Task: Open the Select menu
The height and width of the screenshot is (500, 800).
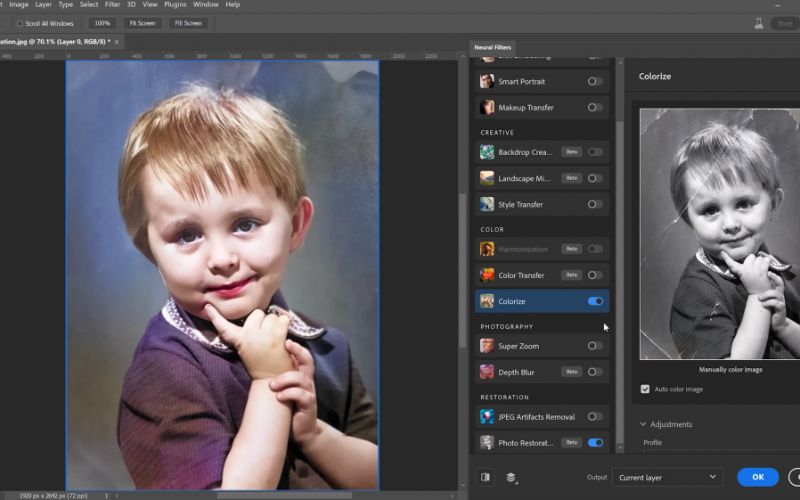Action: (88, 5)
